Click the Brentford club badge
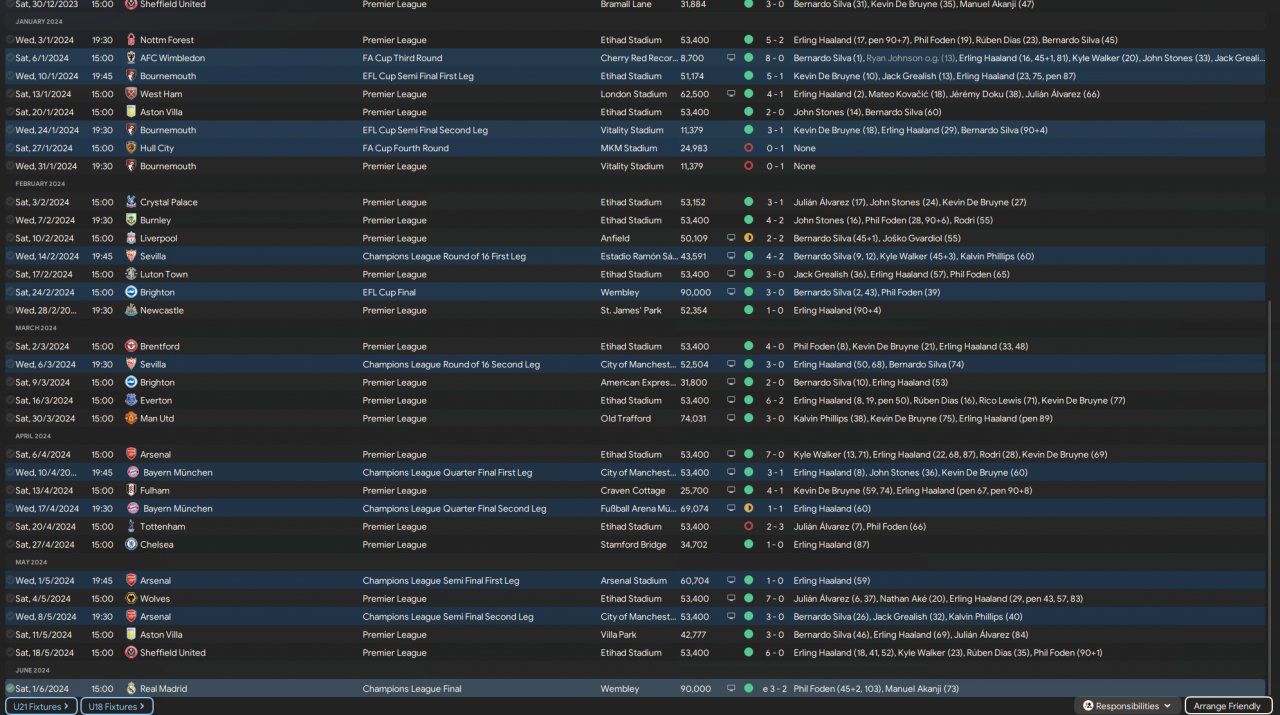The image size is (1280, 715). pos(131,346)
